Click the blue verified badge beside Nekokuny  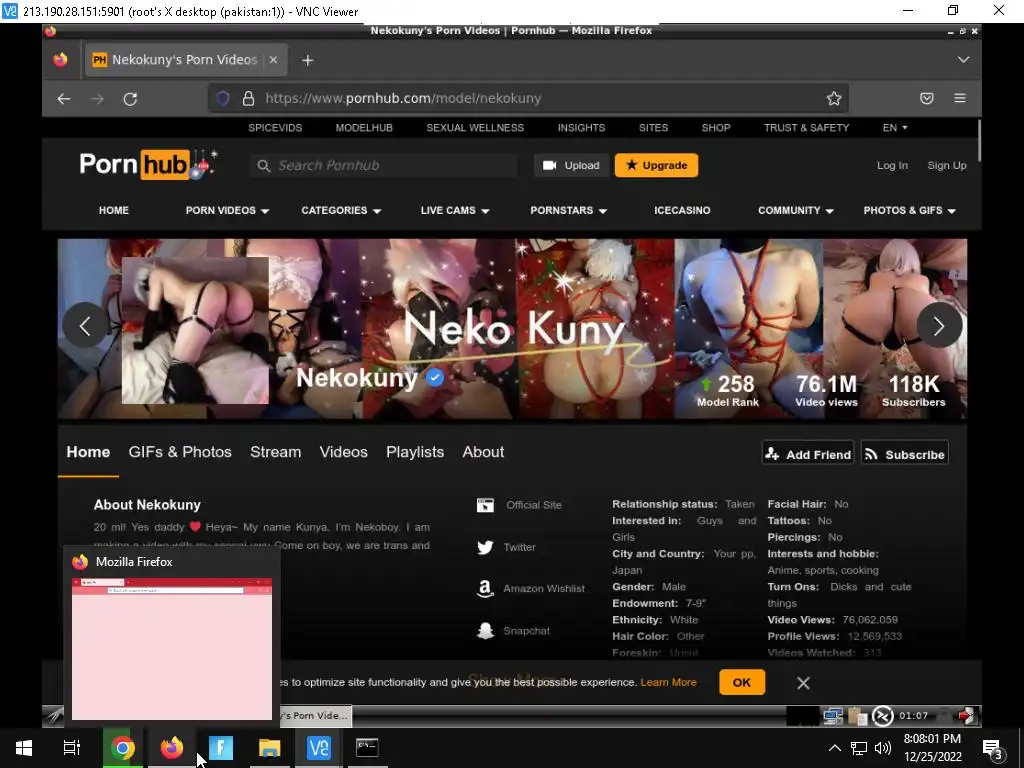[x=435, y=377]
